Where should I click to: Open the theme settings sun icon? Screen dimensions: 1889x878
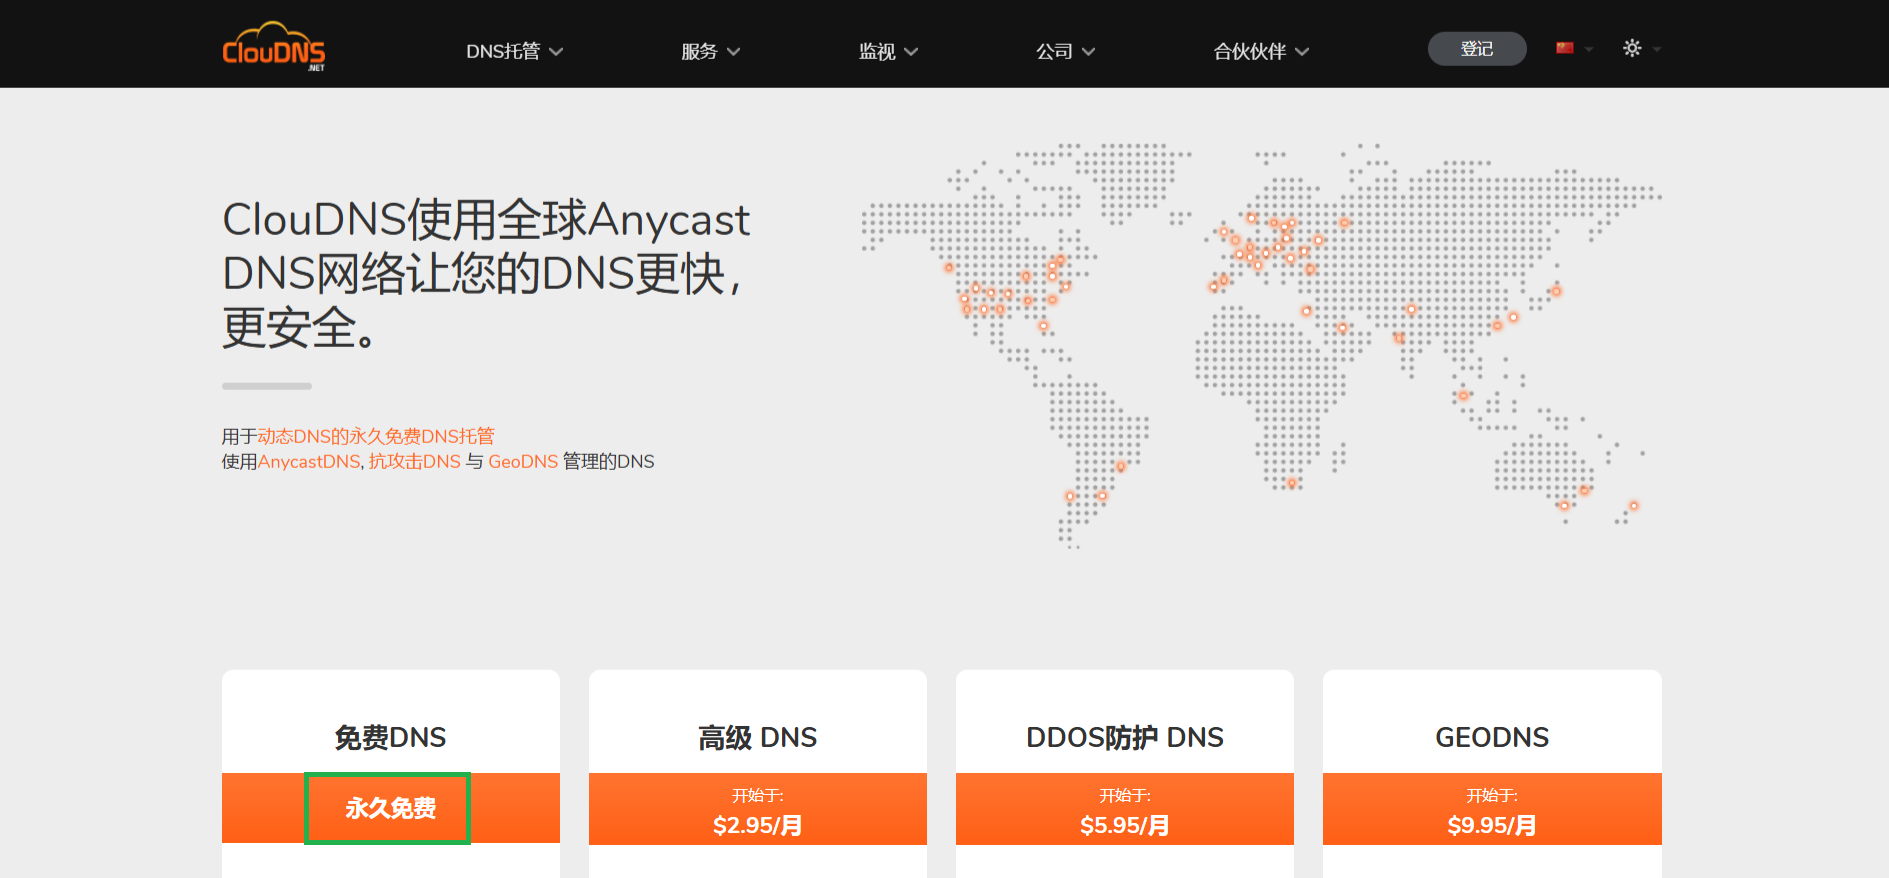(x=1632, y=48)
